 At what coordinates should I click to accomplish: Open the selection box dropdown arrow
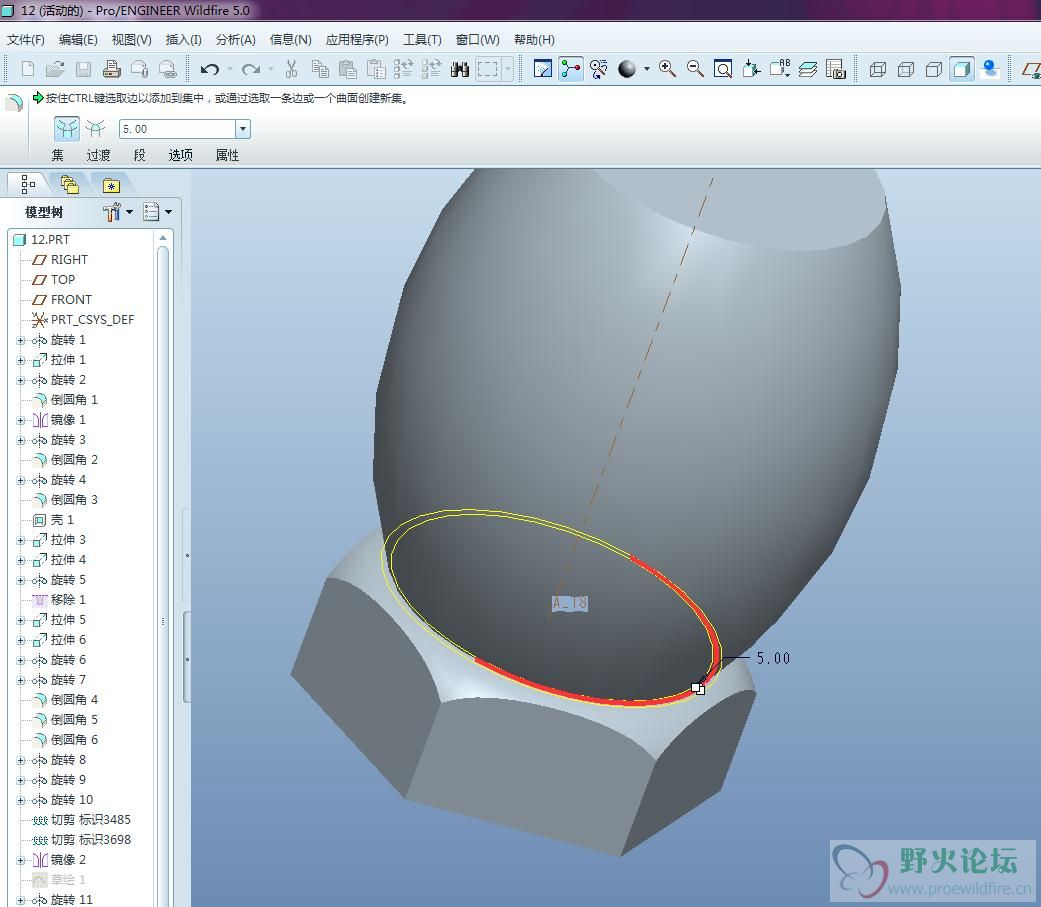coord(508,69)
